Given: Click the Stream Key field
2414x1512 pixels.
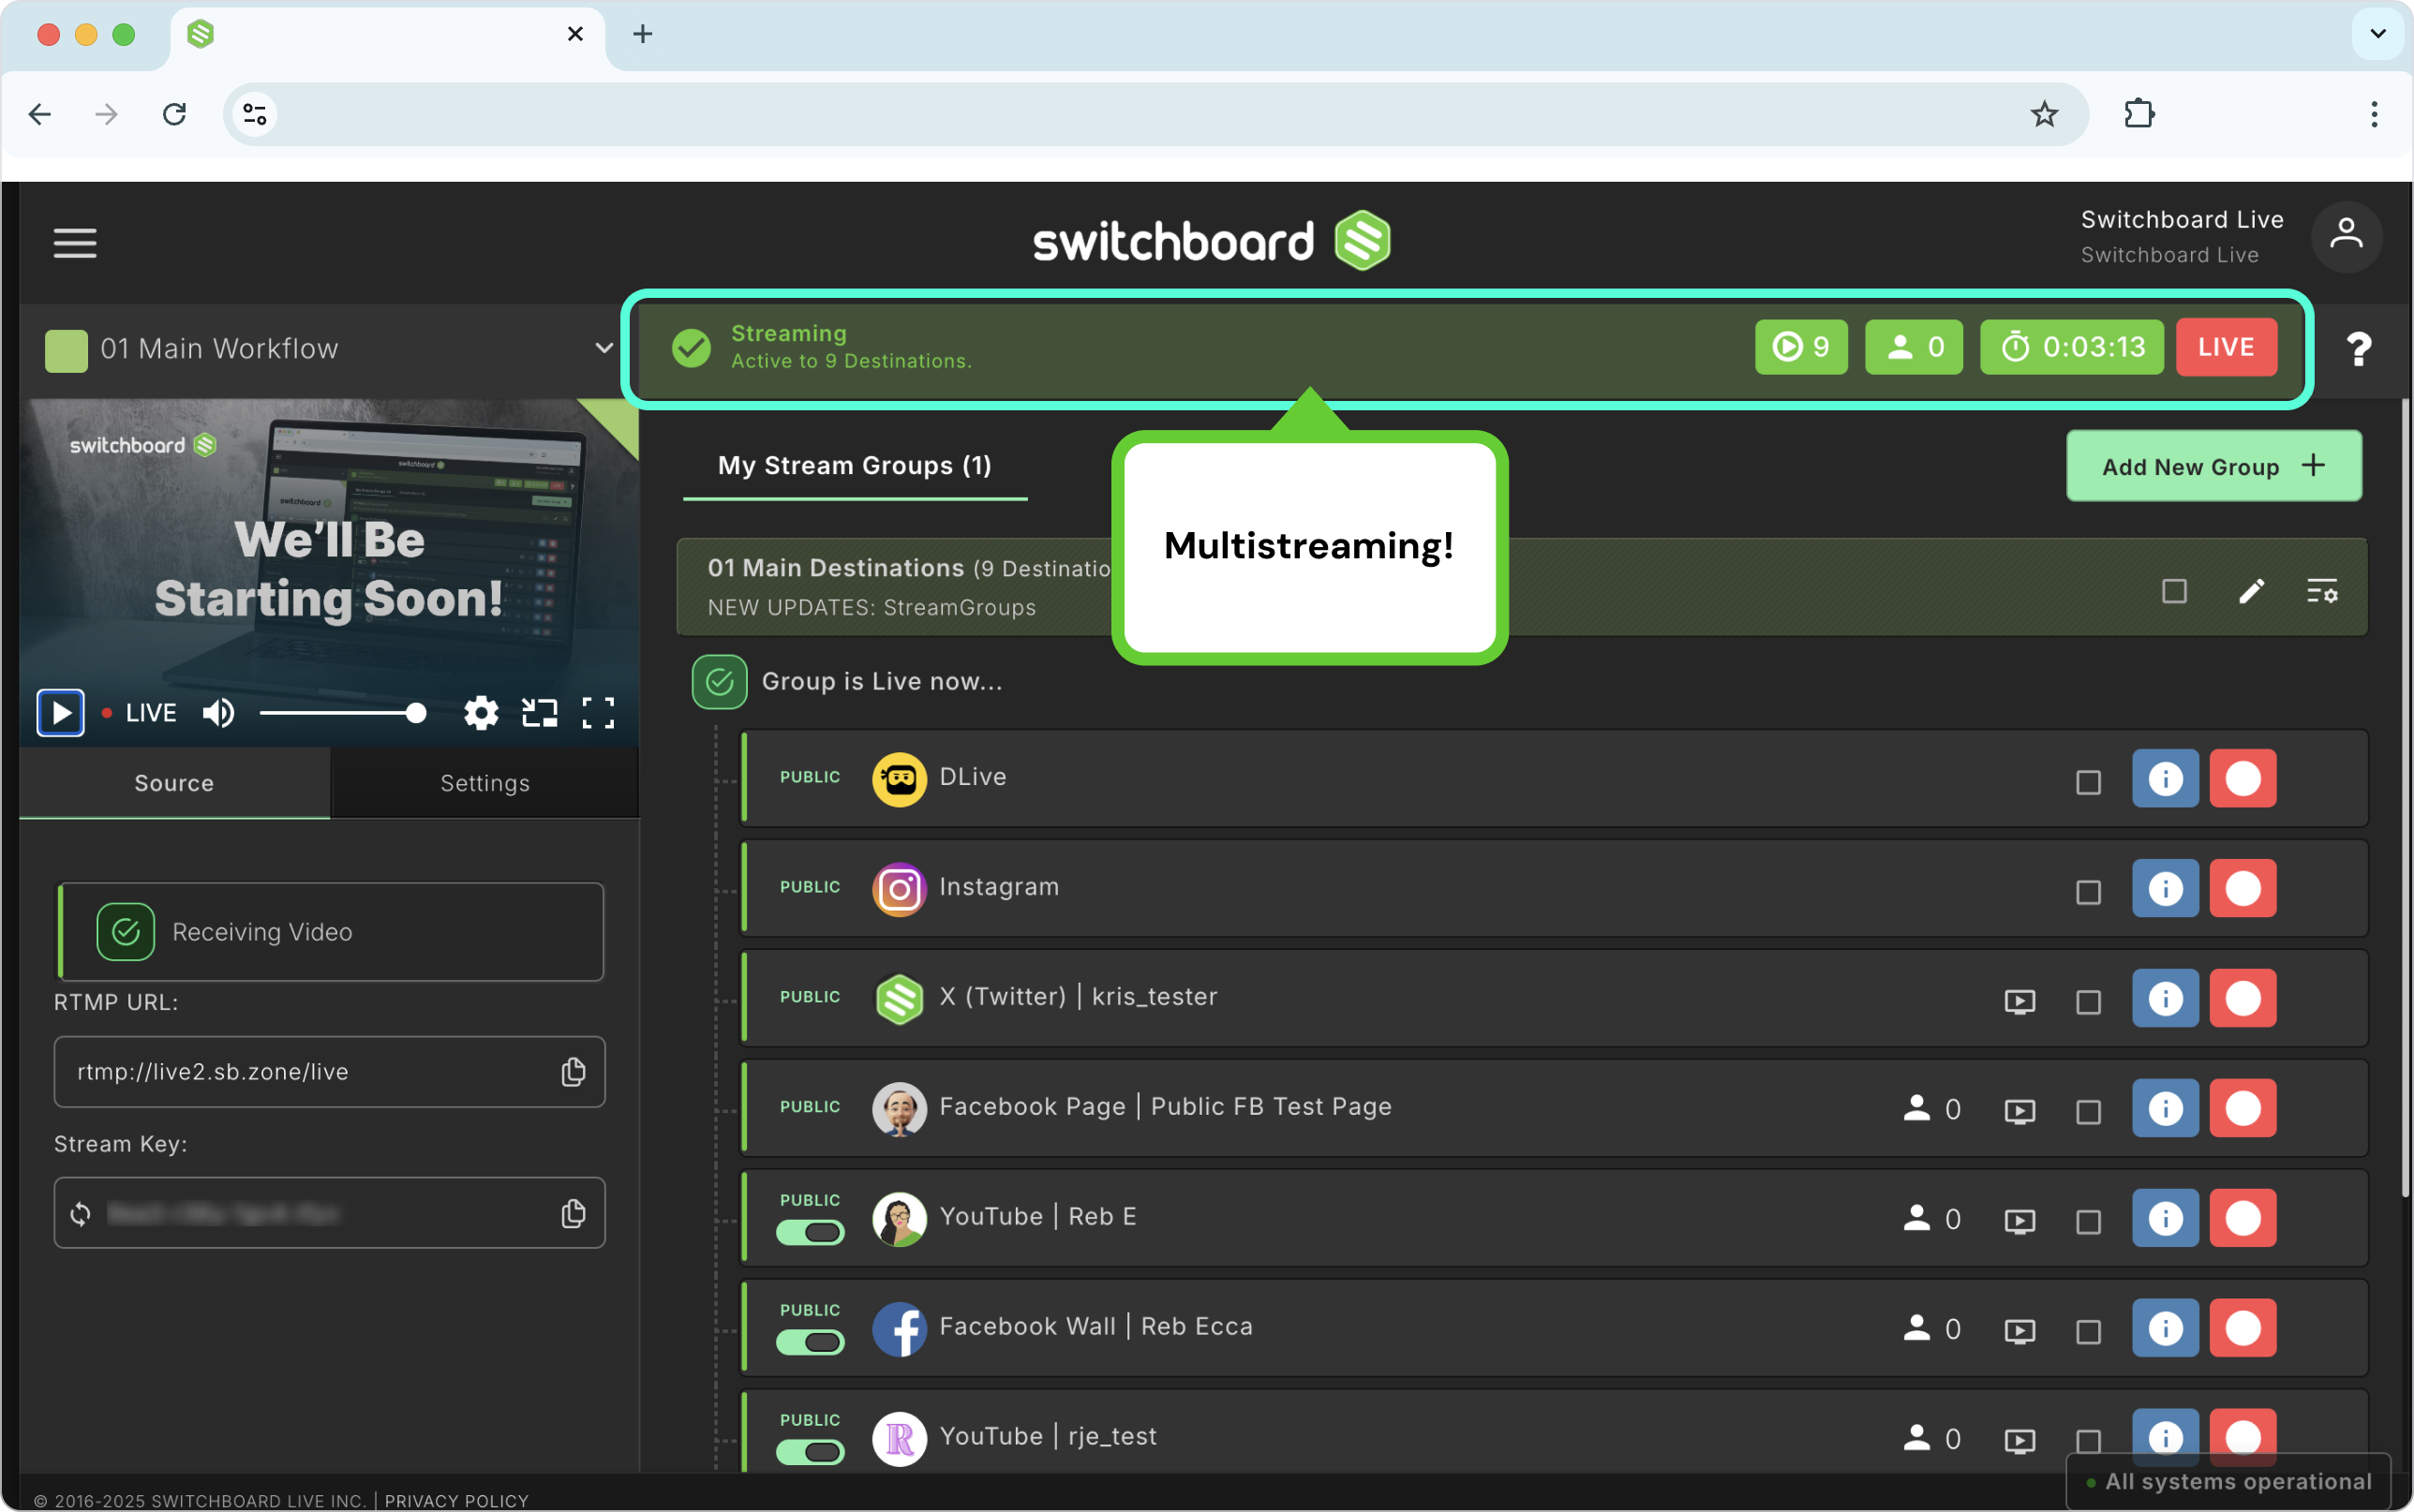Looking at the screenshot, I should (329, 1213).
